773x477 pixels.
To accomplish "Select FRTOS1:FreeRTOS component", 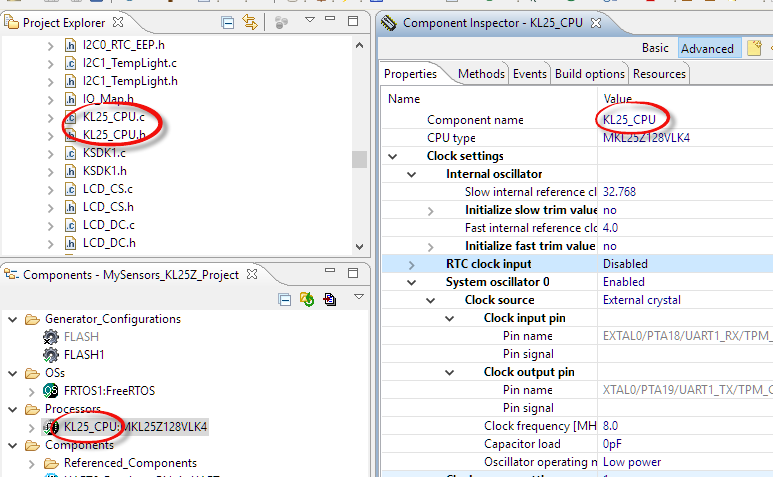I will pyautogui.click(x=109, y=391).
